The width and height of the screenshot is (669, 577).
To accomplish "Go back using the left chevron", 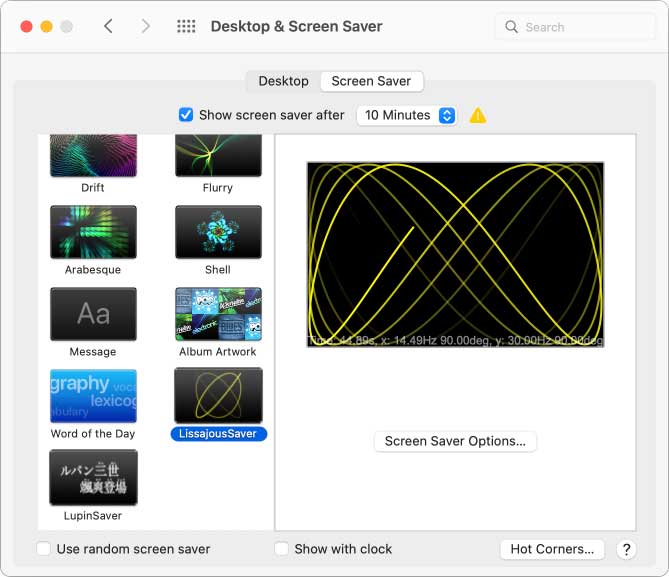I will [x=109, y=27].
